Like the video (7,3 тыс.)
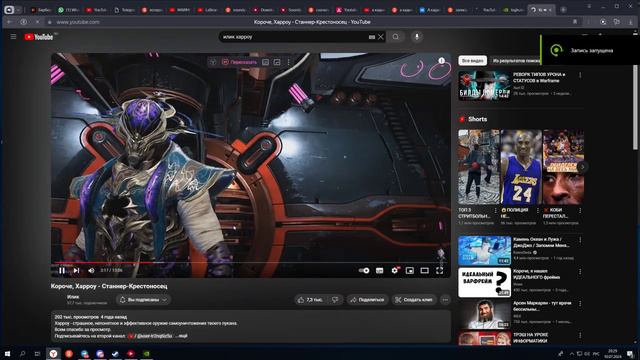The height and width of the screenshot is (360, 640). point(310,300)
